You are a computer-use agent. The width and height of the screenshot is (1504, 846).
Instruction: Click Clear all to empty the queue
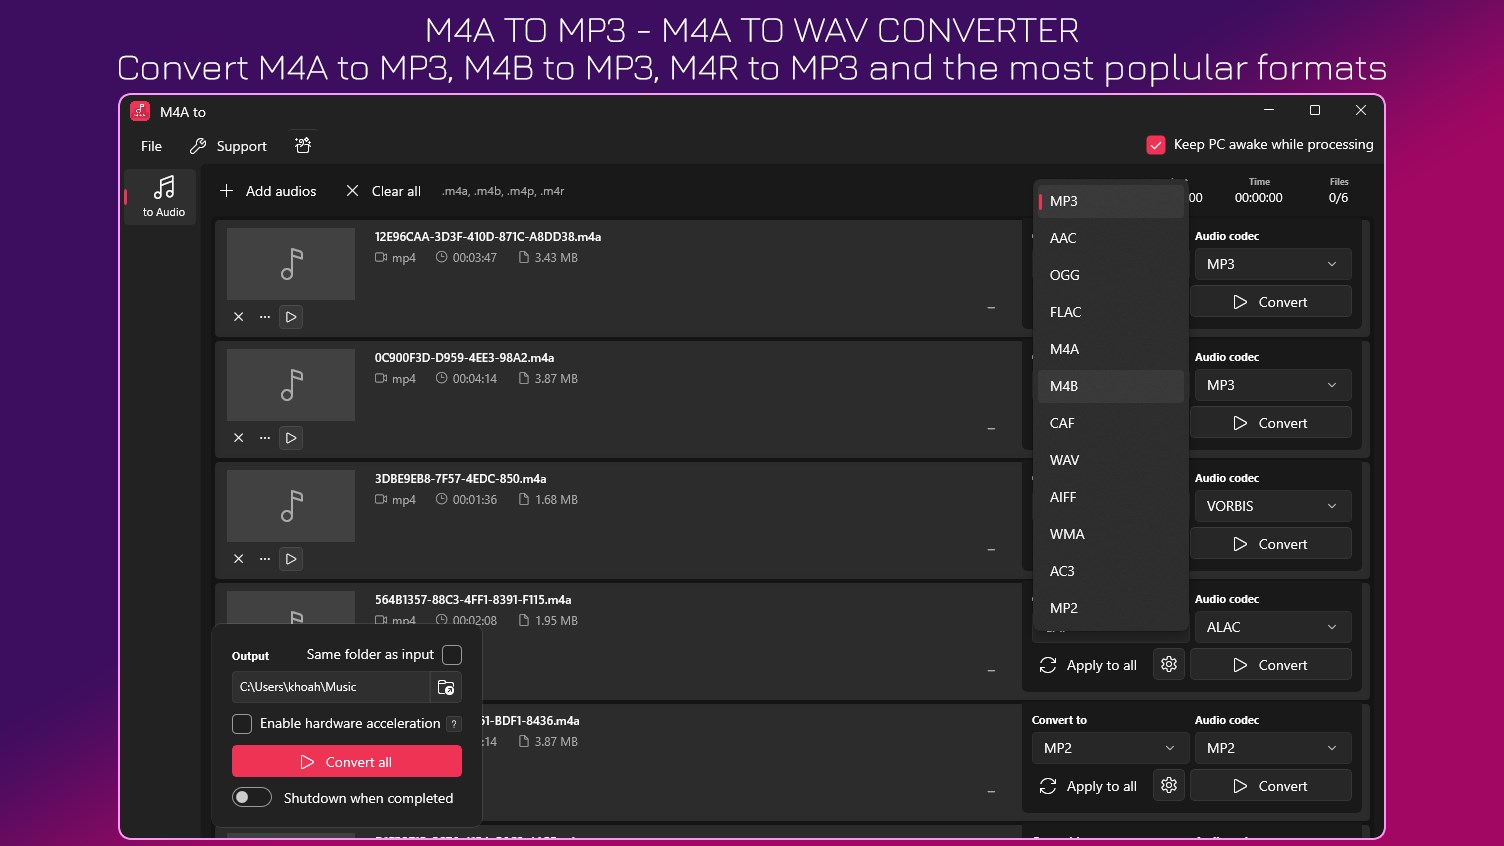[x=395, y=191]
